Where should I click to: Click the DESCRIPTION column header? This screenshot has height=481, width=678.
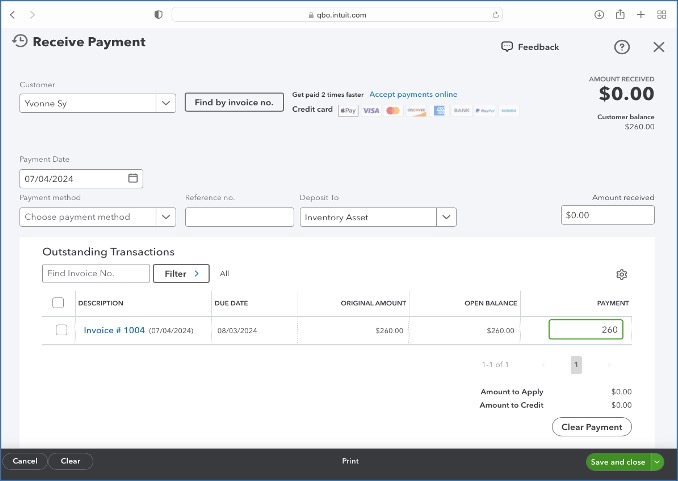click(101, 303)
